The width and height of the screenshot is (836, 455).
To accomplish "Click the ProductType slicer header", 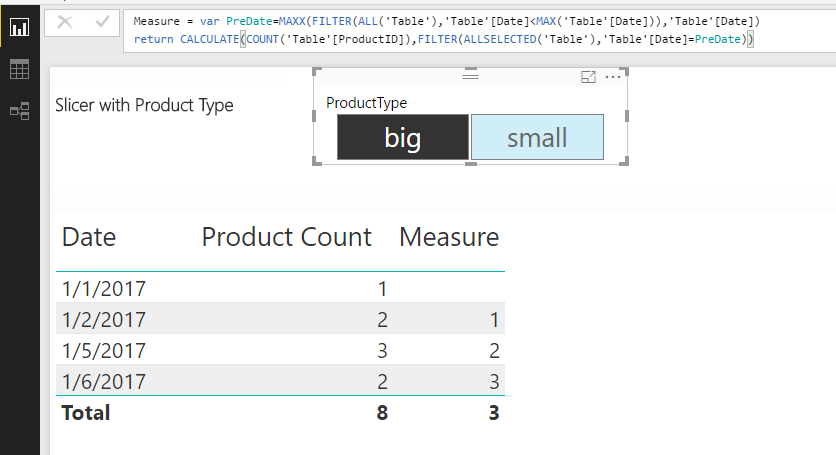I will point(366,102).
